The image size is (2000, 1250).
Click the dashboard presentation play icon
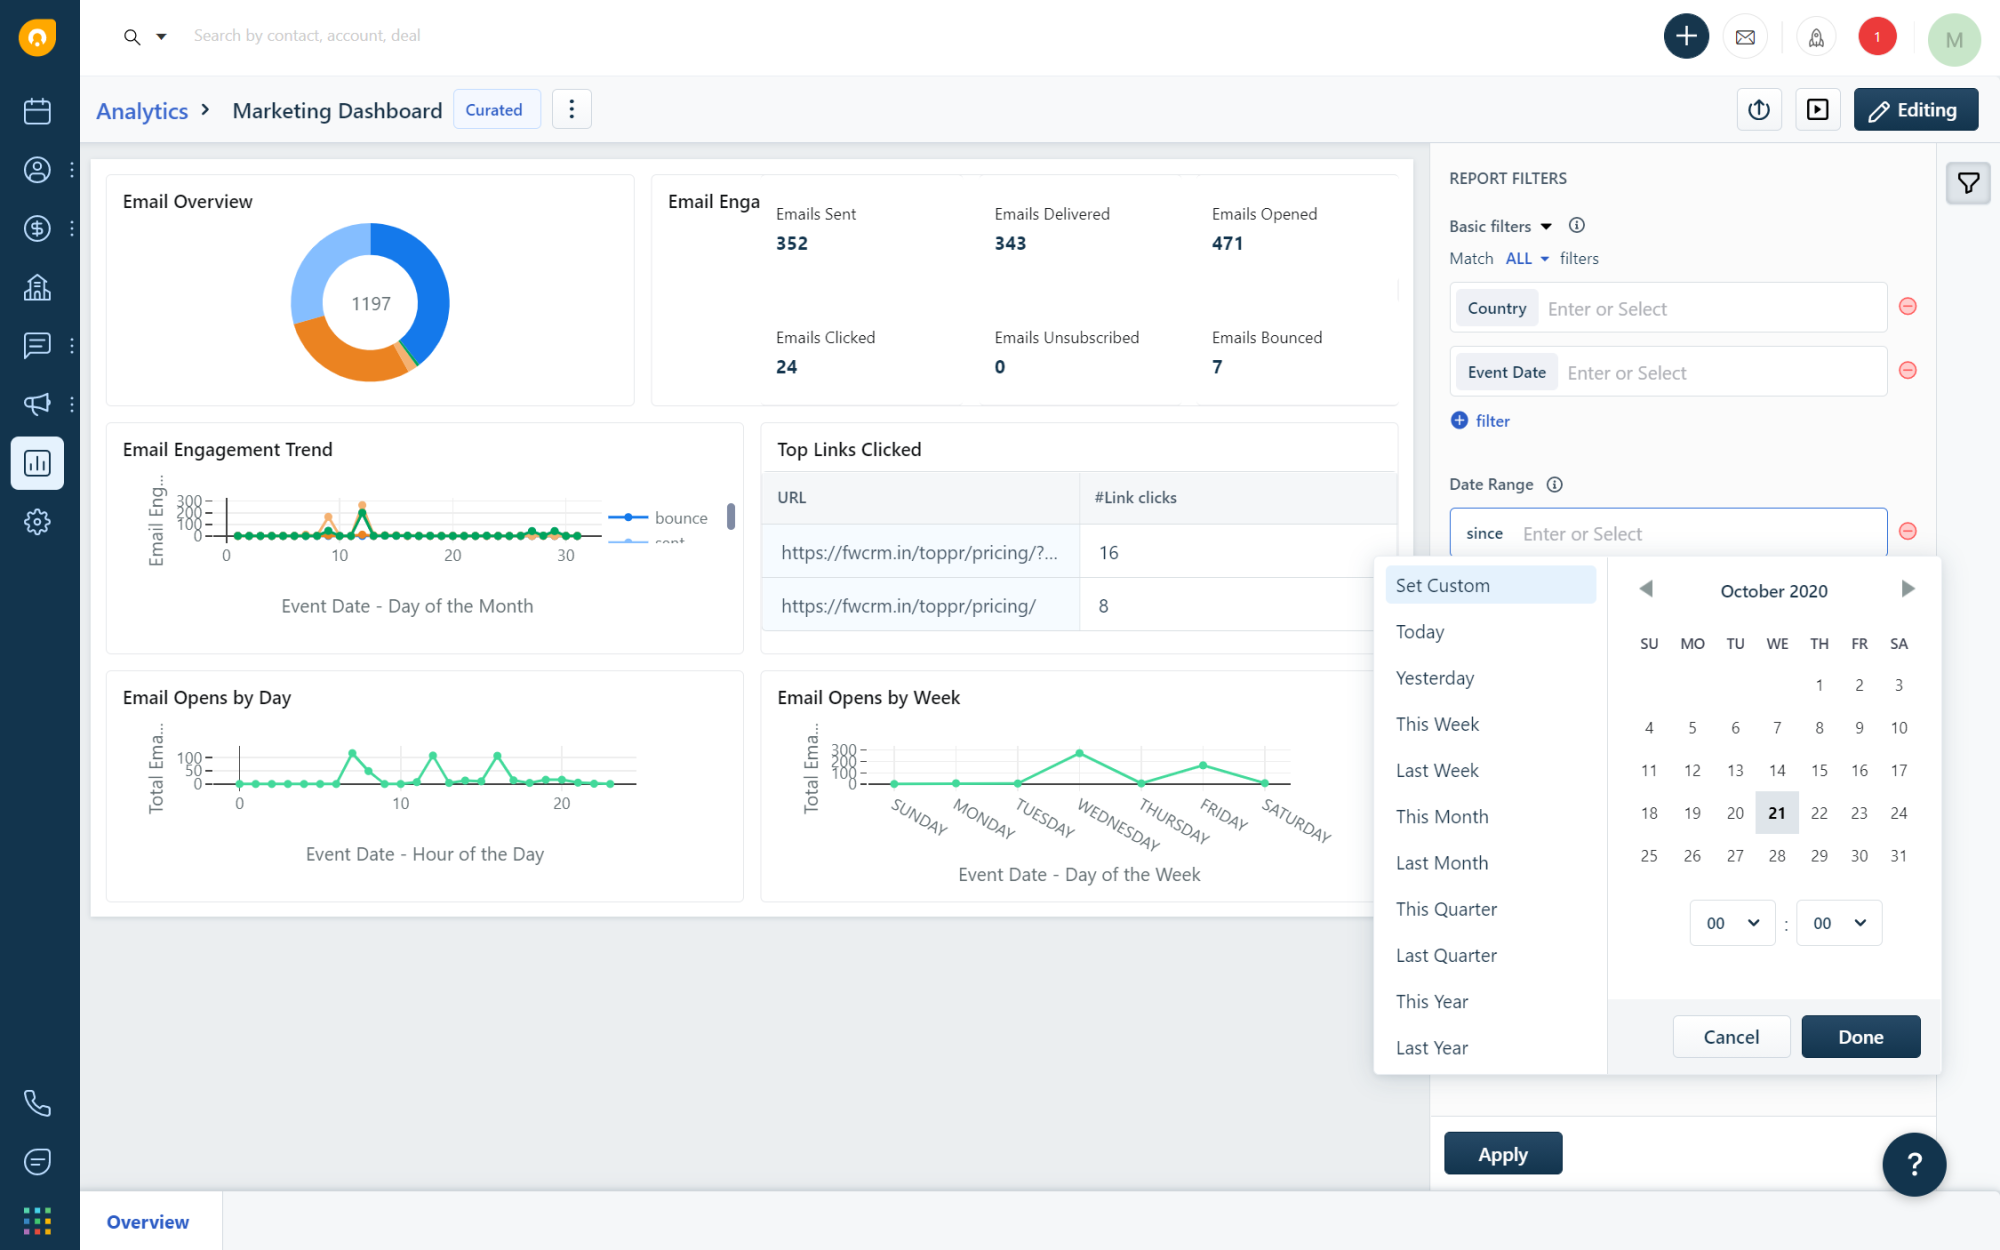(1817, 110)
